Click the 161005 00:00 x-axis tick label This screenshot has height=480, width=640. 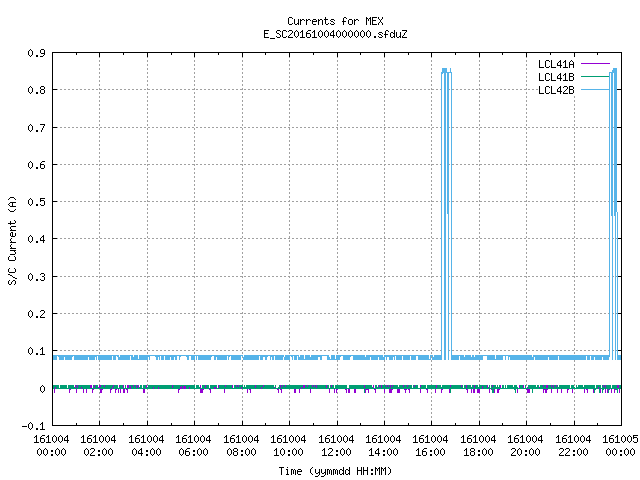[620, 446]
